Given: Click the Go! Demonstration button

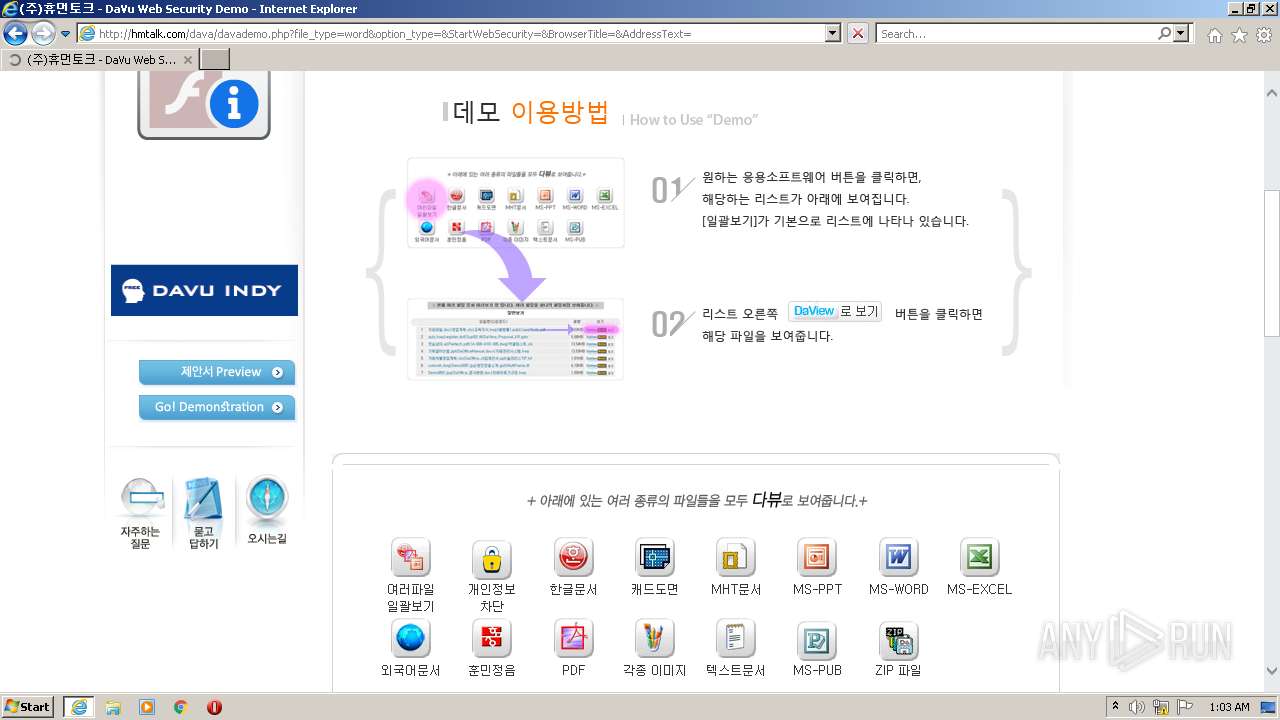Looking at the screenshot, I should pyautogui.click(x=217, y=407).
